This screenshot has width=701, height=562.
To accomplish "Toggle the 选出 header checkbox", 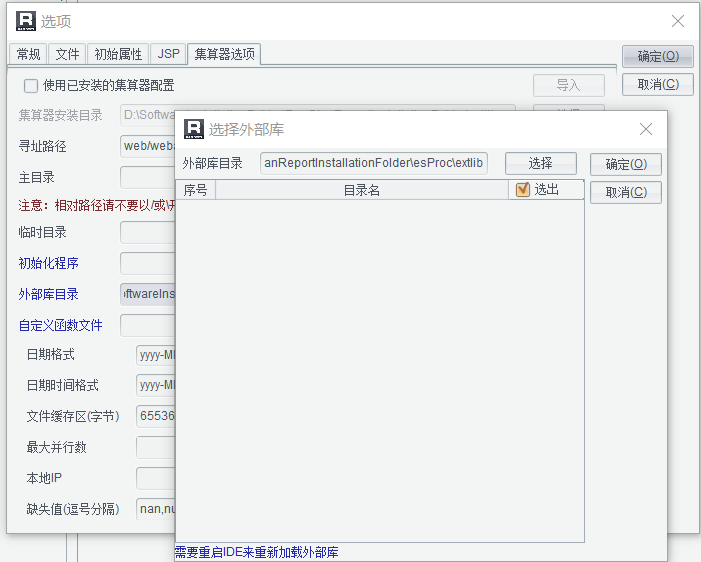I will [522, 190].
